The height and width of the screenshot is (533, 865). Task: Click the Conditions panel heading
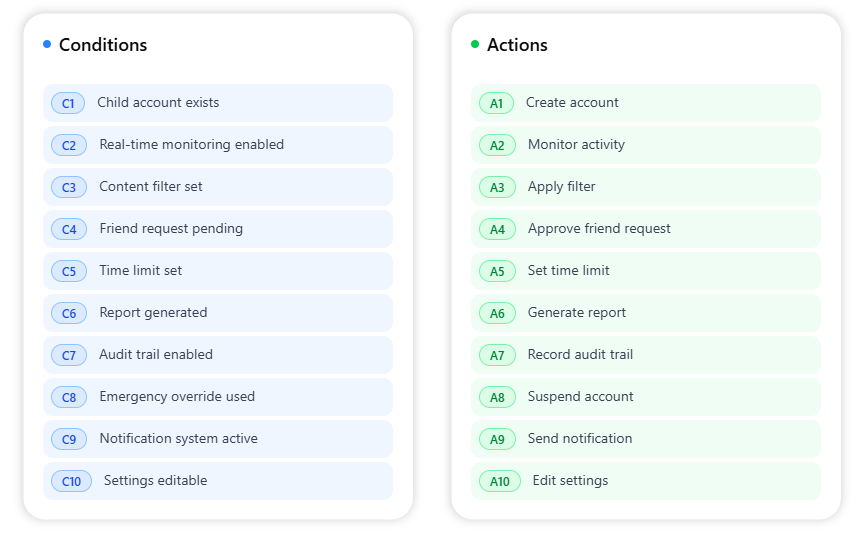(103, 45)
